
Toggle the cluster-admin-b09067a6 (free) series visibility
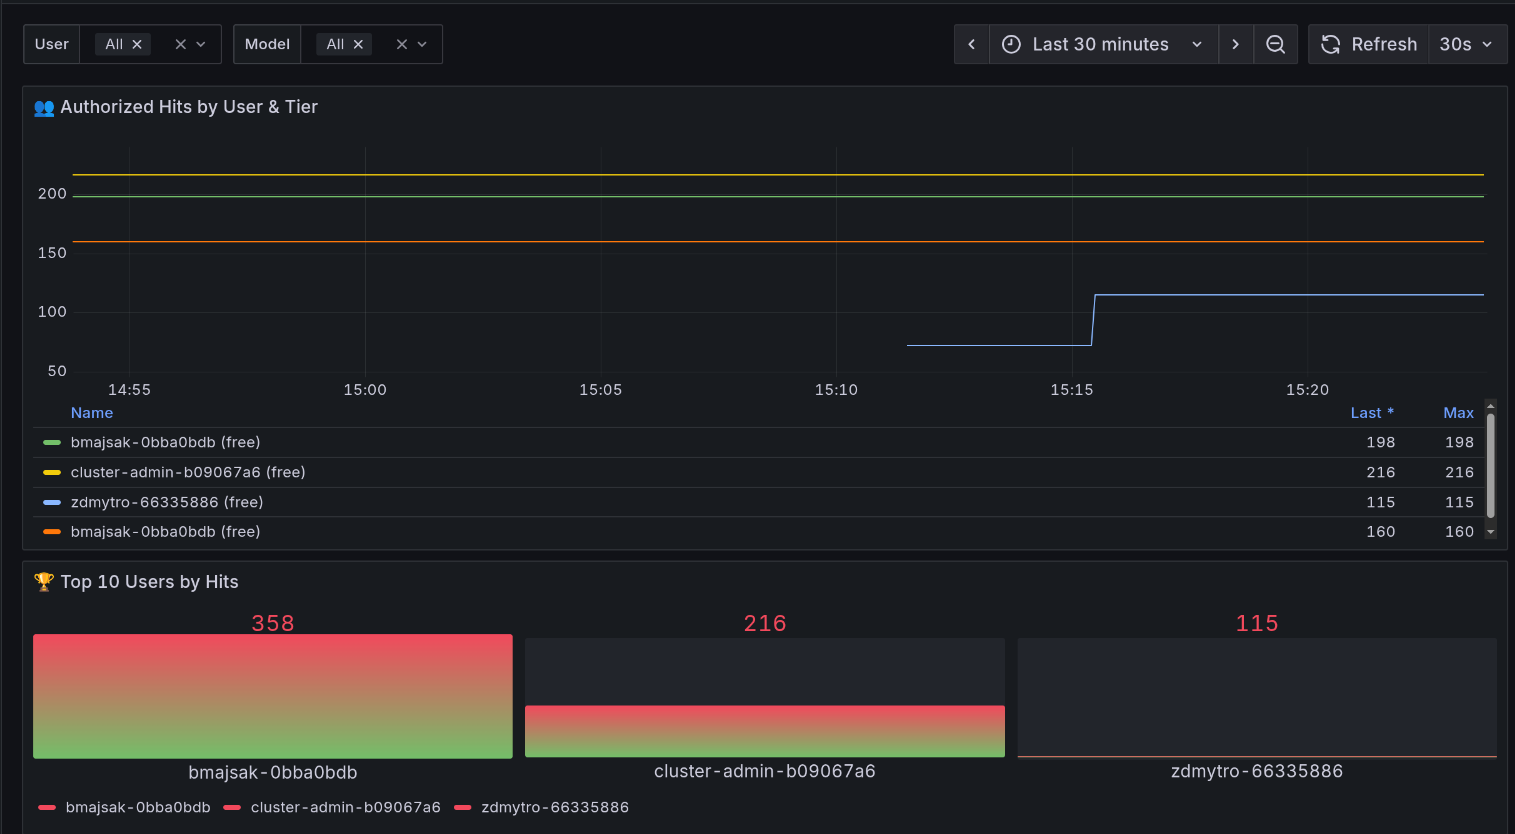pyautogui.click(x=188, y=472)
